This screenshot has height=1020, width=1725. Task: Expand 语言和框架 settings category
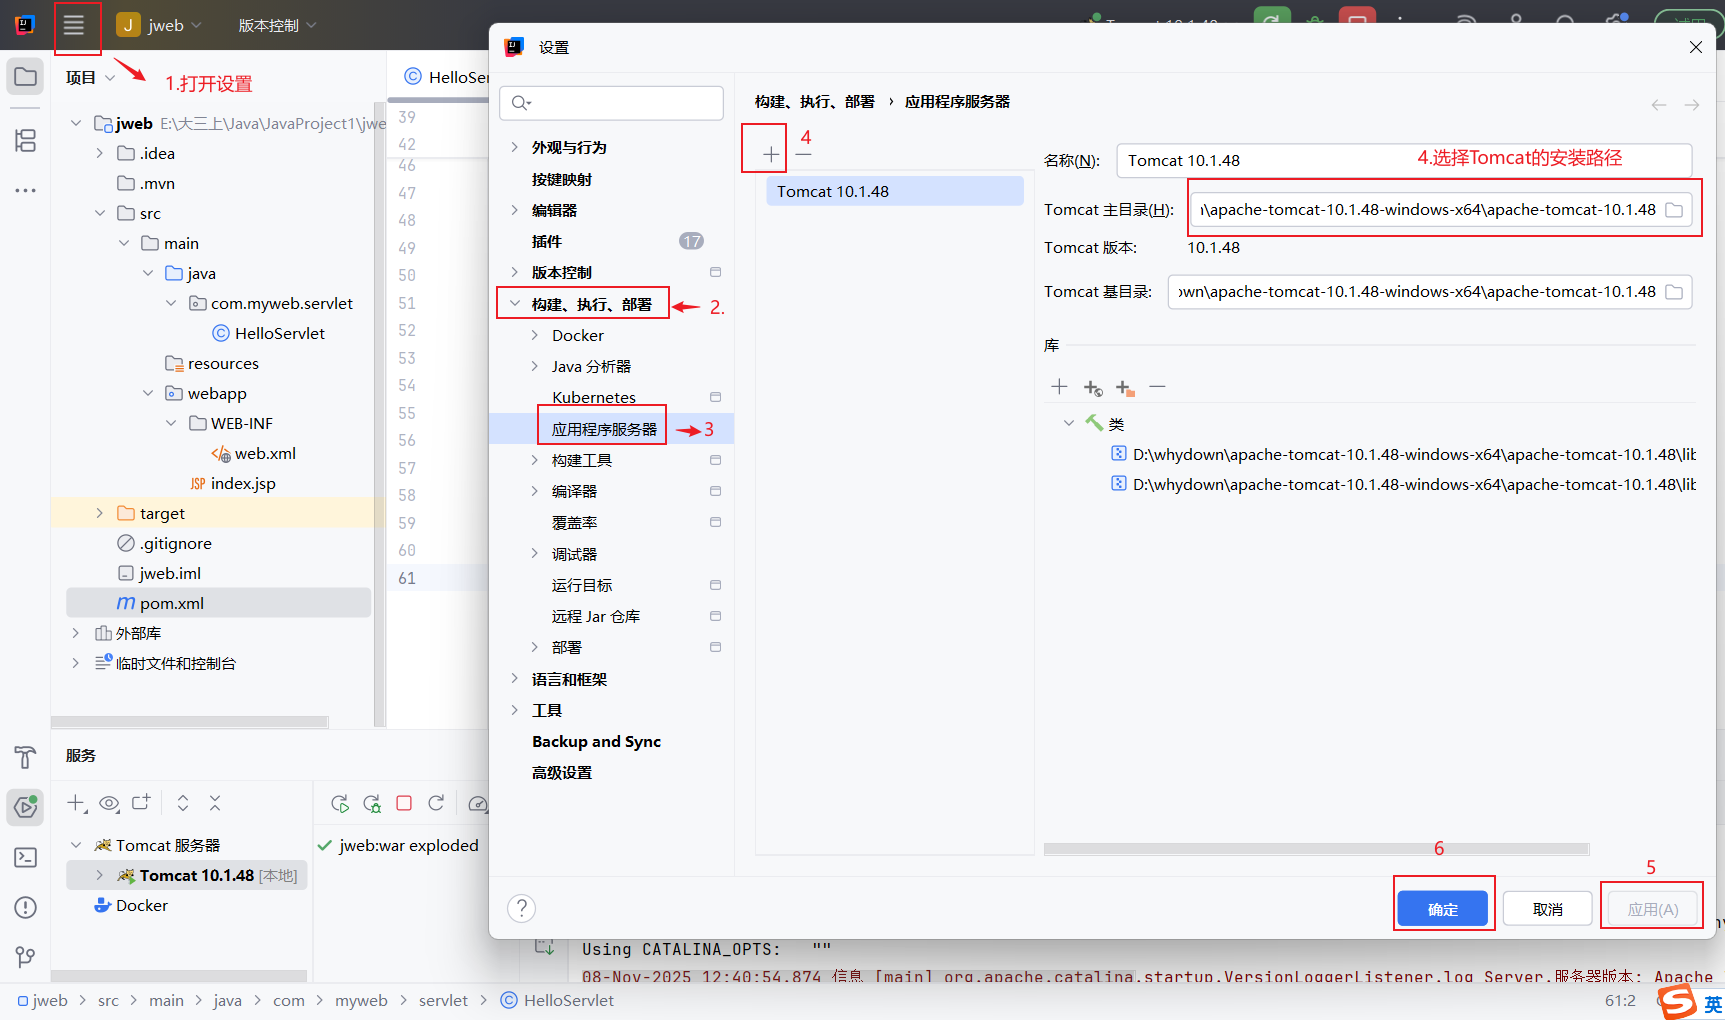click(514, 679)
